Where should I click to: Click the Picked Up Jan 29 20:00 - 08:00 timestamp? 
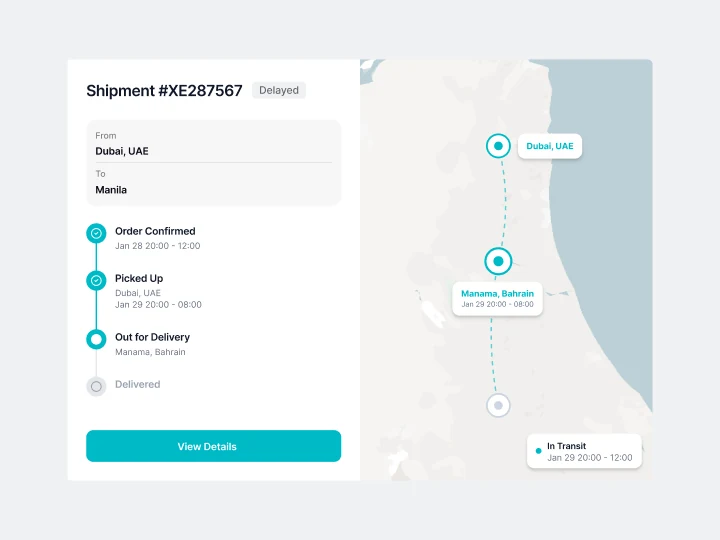coord(158,304)
